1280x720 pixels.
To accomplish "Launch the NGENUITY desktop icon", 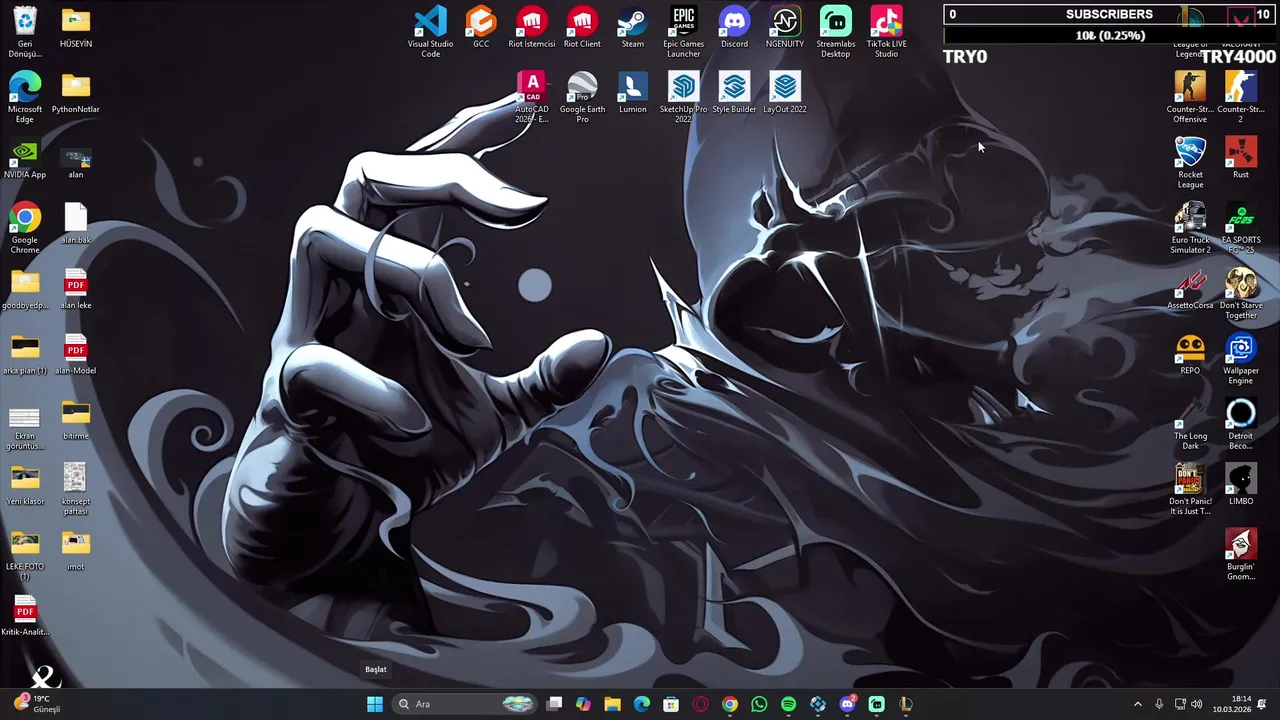I will (x=785, y=27).
